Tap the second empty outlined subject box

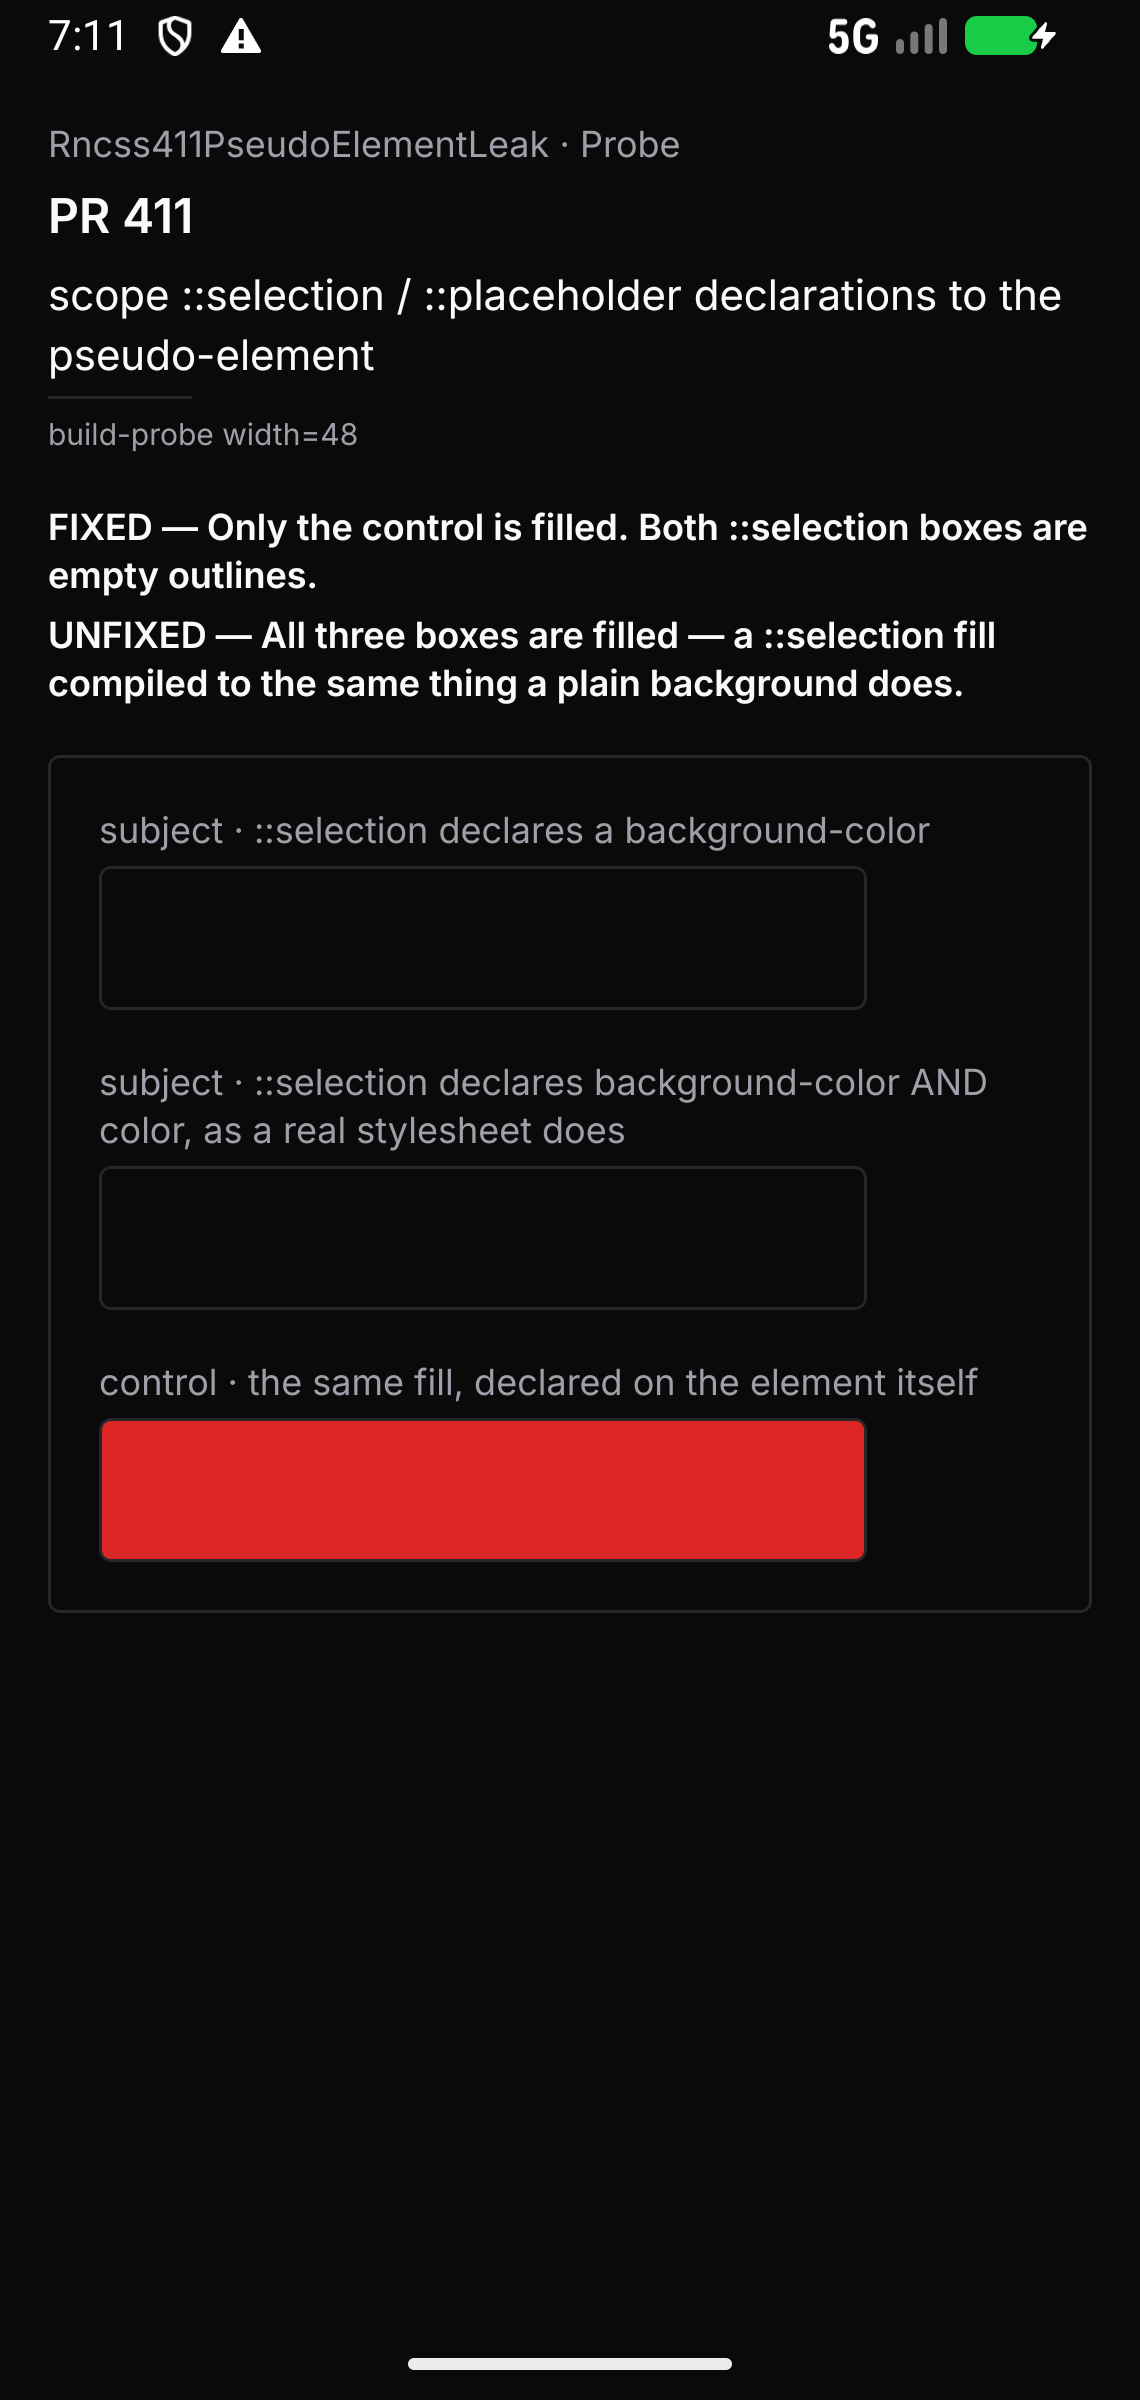pyautogui.click(x=483, y=1238)
